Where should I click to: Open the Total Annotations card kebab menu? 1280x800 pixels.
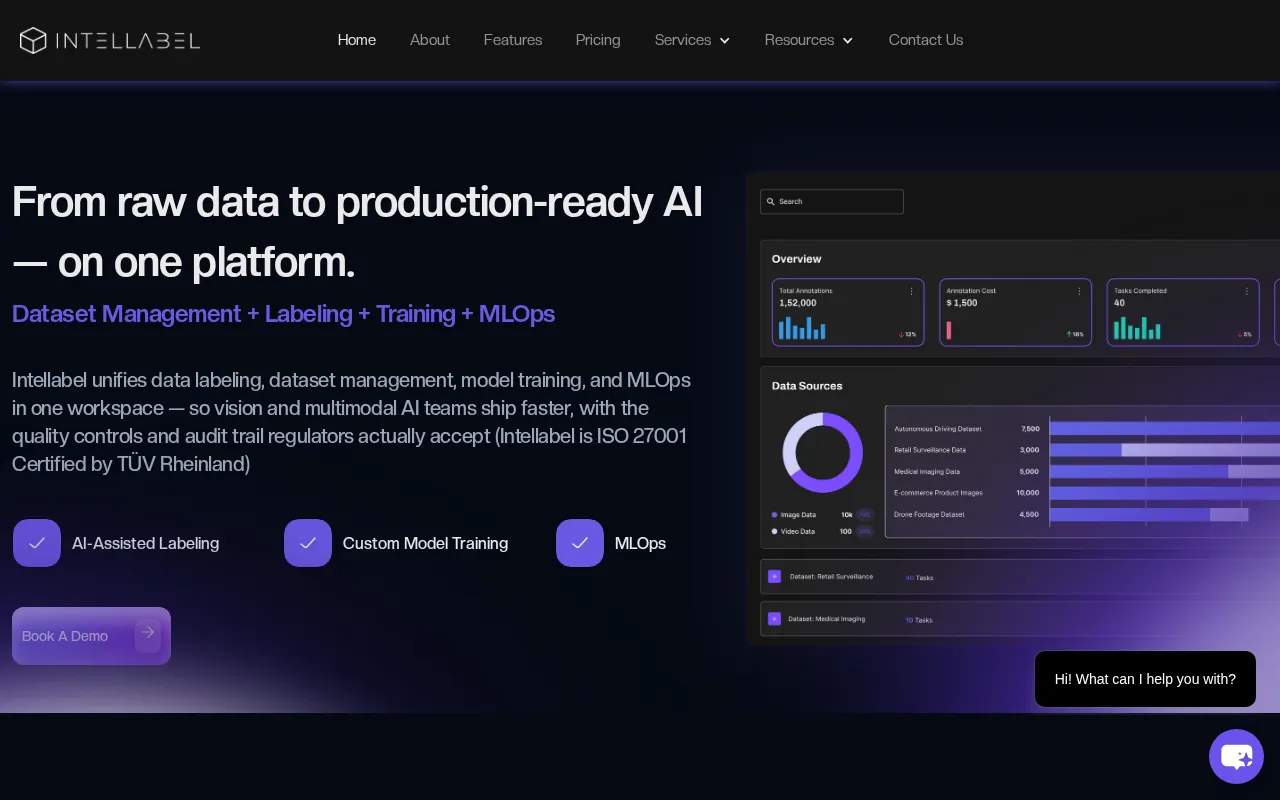pyautogui.click(x=911, y=291)
